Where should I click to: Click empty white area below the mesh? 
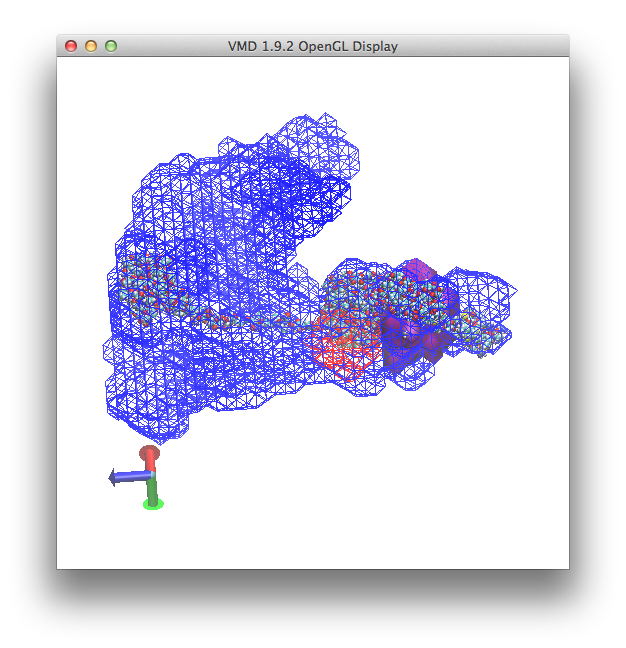coord(350,500)
